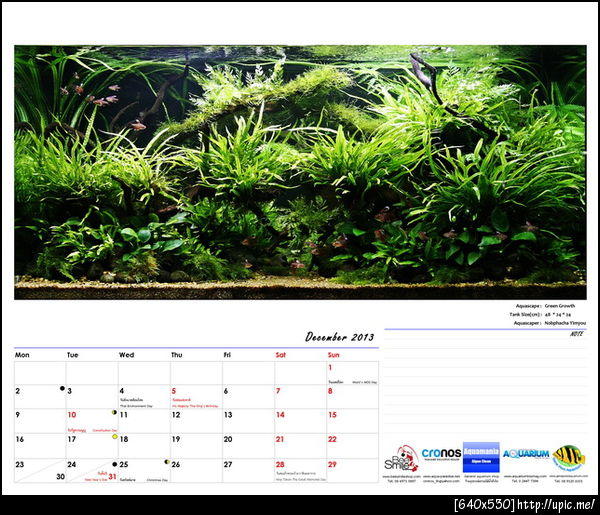Click the striped yellow fish logo

(x=569, y=458)
